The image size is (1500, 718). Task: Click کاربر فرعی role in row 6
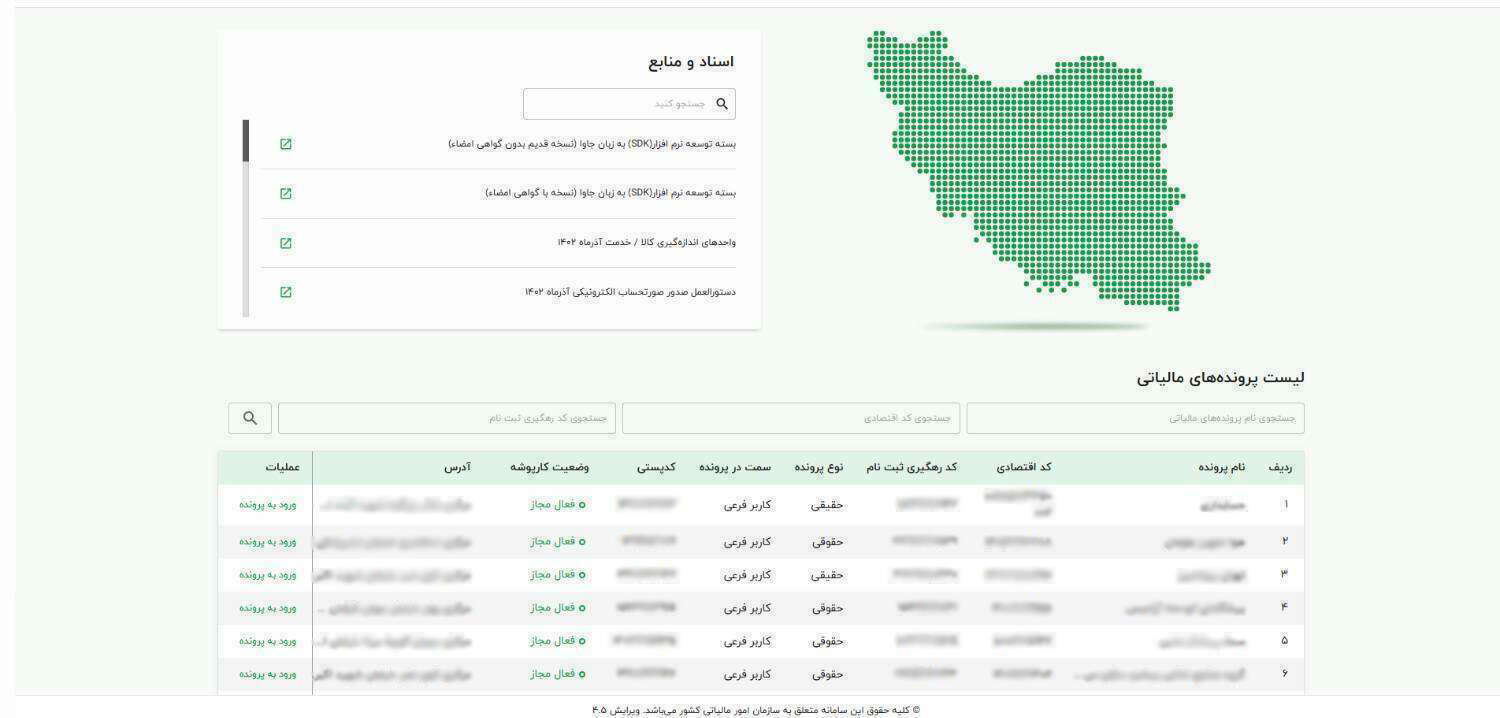pyautogui.click(x=747, y=674)
